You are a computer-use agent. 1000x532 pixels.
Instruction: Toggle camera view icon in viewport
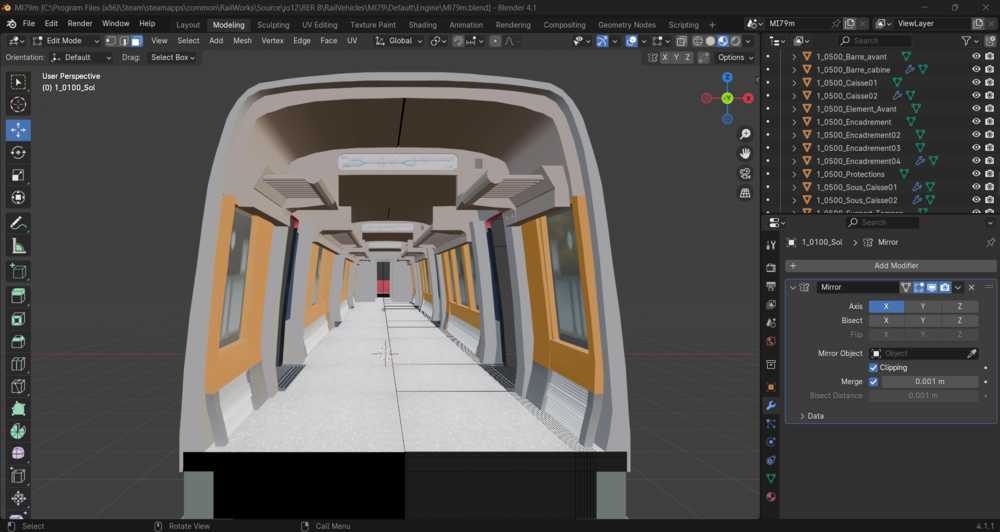(x=745, y=174)
